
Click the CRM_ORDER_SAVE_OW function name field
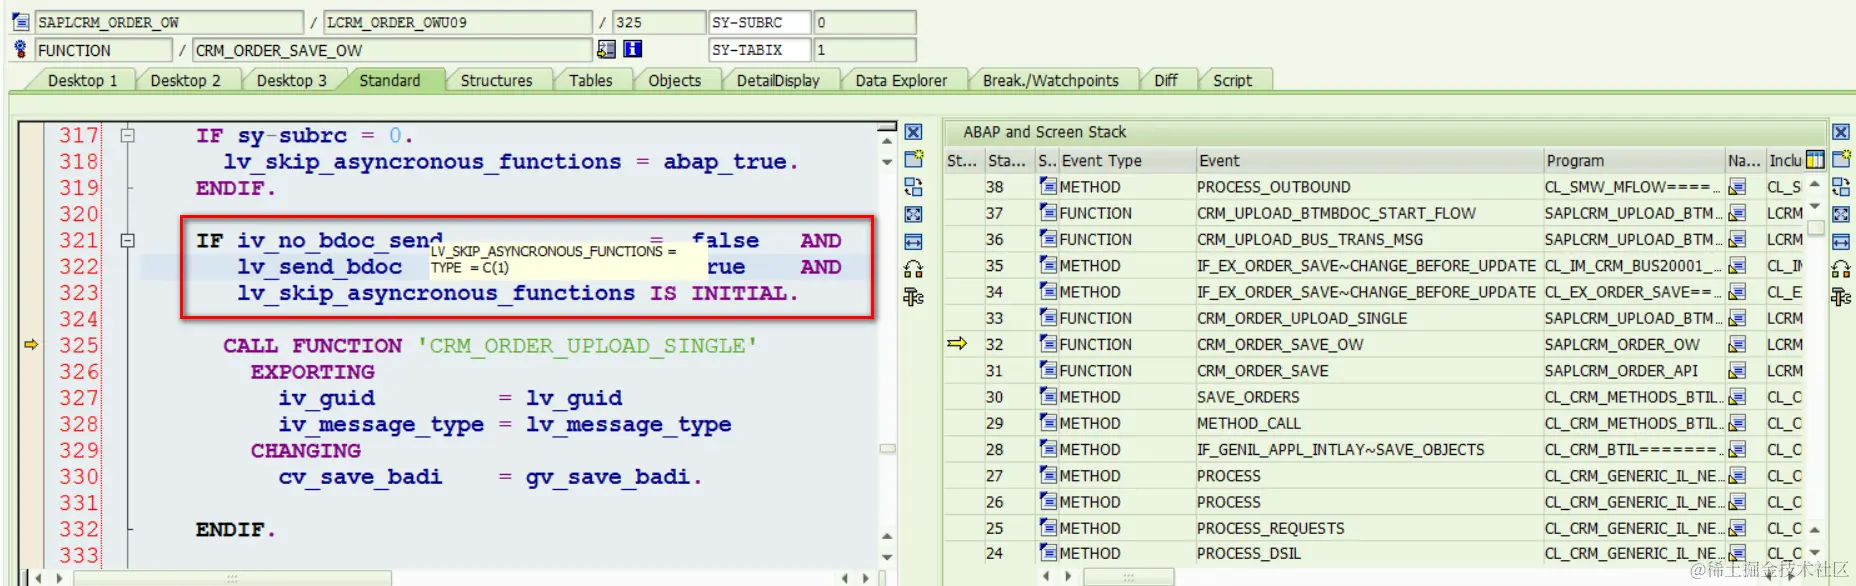(x=392, y=50)
